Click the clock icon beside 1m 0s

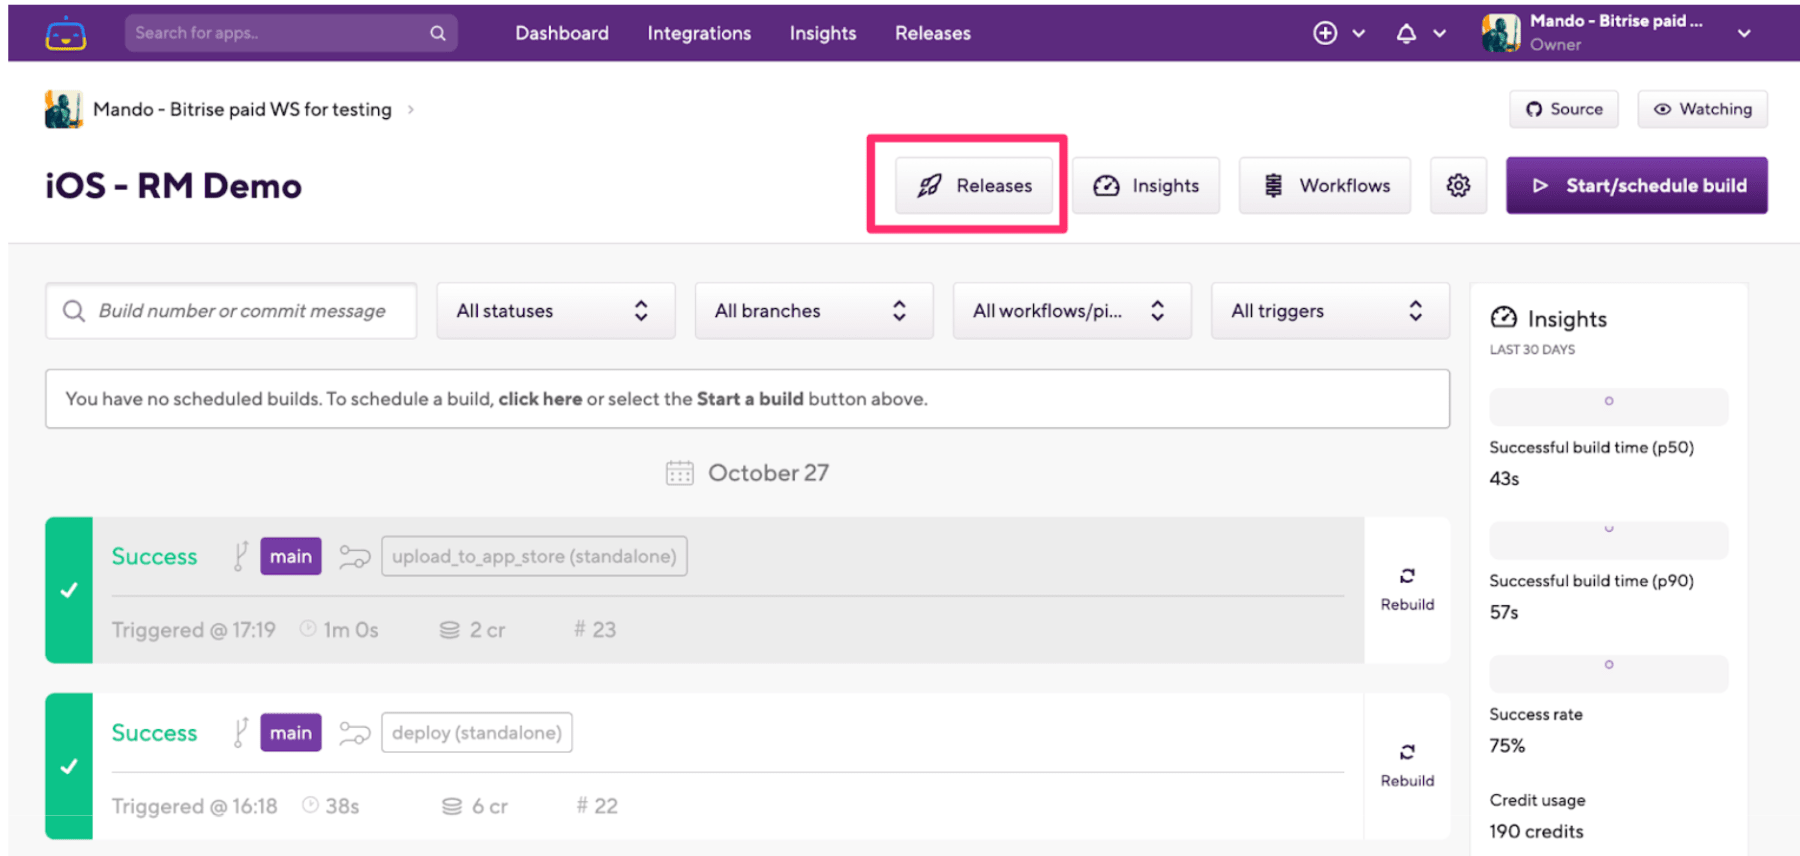click(x=309, y=629)
